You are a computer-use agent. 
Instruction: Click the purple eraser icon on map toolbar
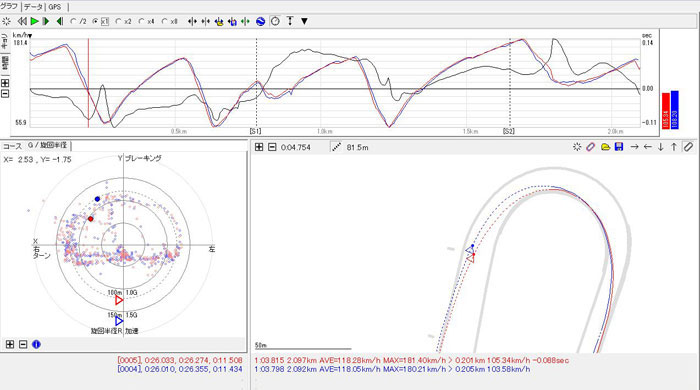590,147
